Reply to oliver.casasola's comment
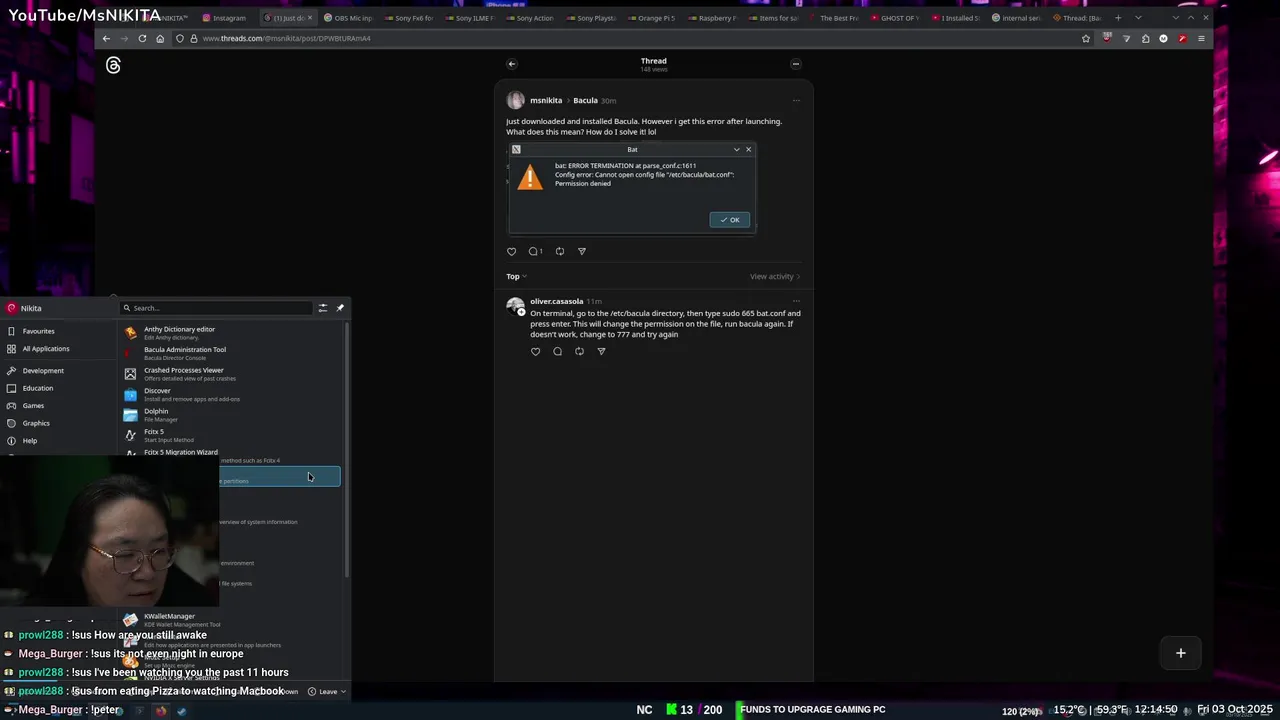This screenshot has height=720, width=1280. coord(557,351)
